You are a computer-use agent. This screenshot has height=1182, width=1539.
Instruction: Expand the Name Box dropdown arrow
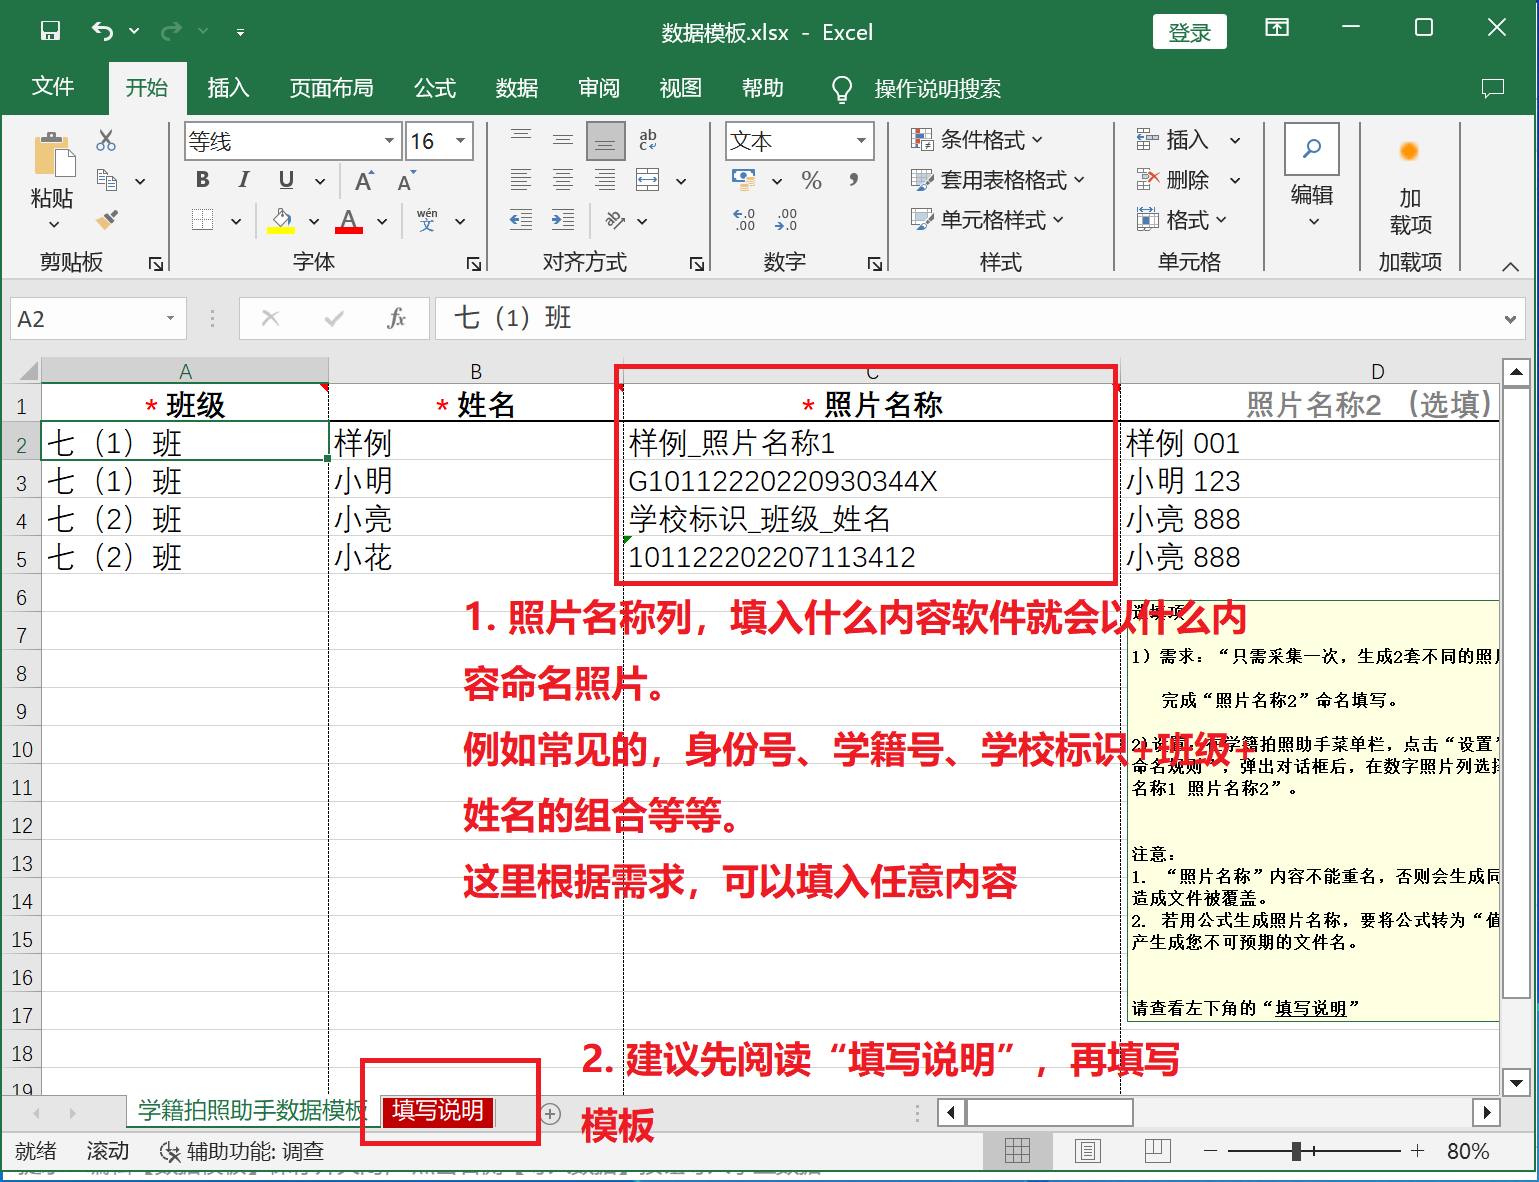click(170, 319)
